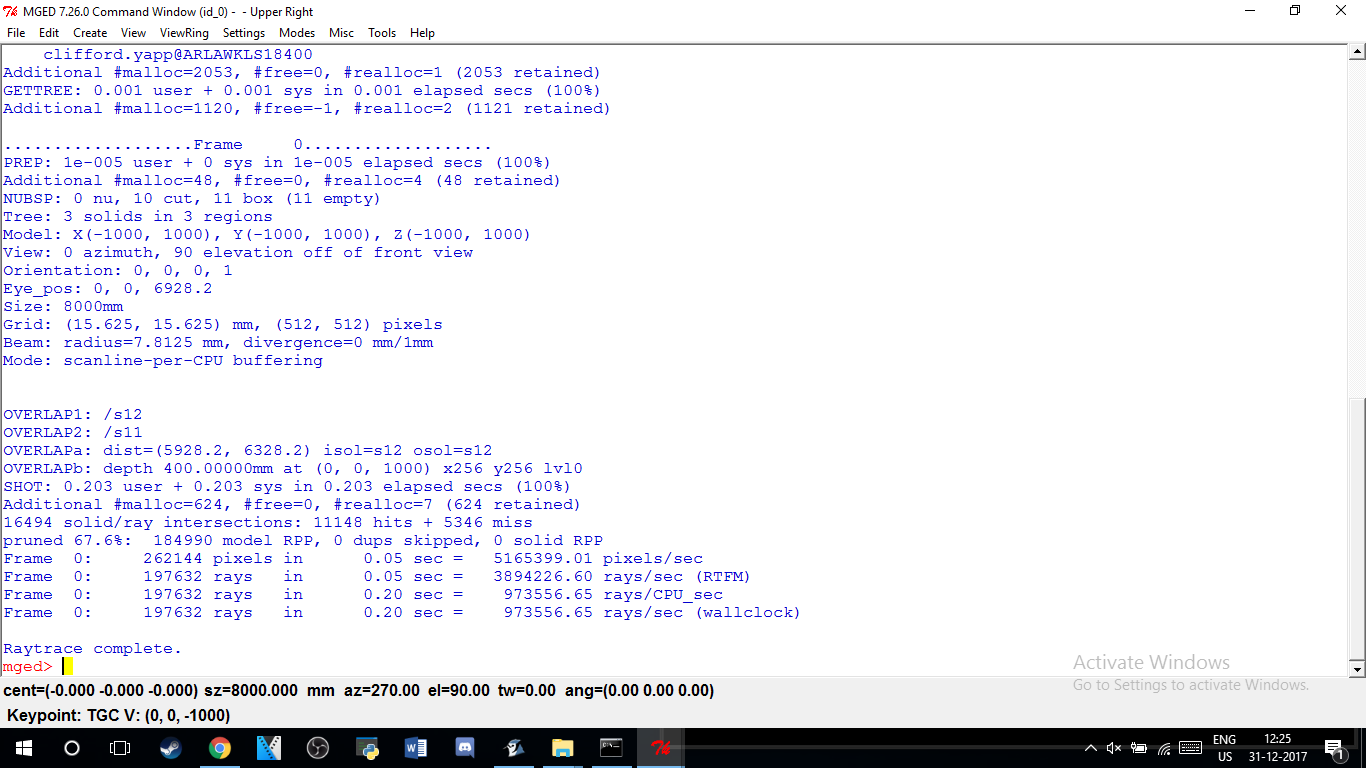Click the active MGED Tk taskbar icon
Image resolution: width=1366 pixels, height=768 pixels.
[661, 748]
